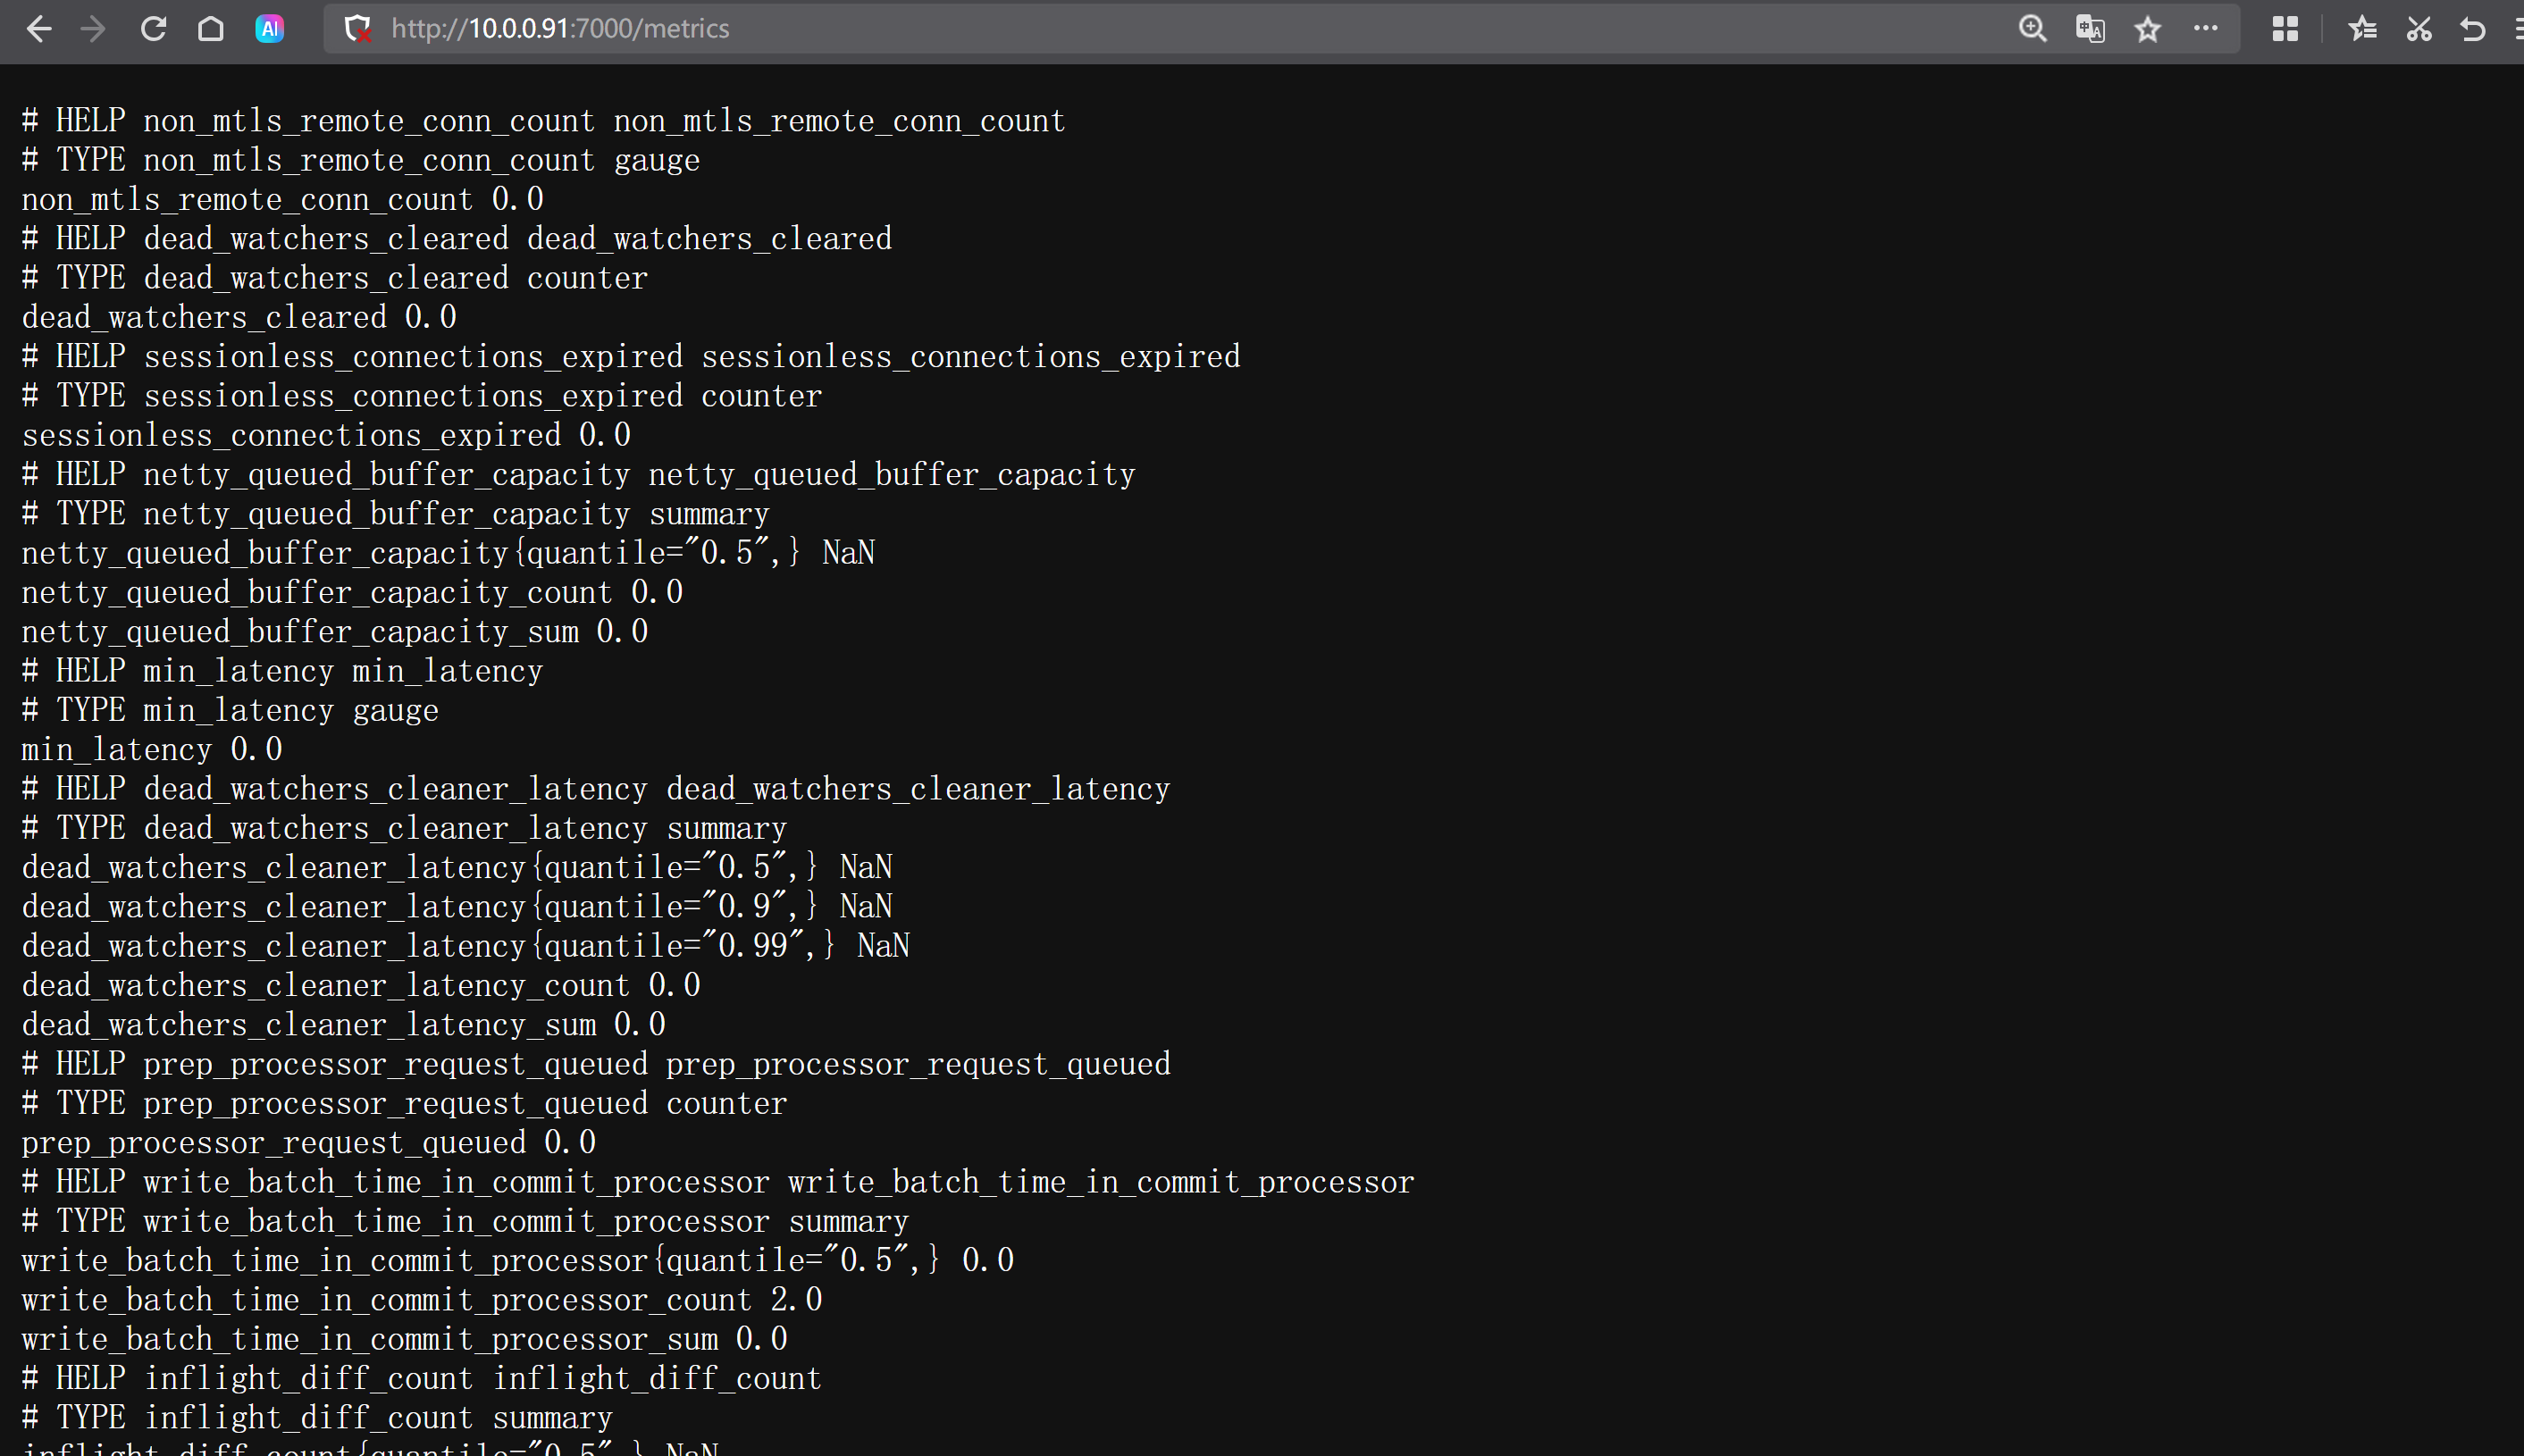Click the magnifier zoom icon
2524x1456 pixels.
click(2032, 29)
